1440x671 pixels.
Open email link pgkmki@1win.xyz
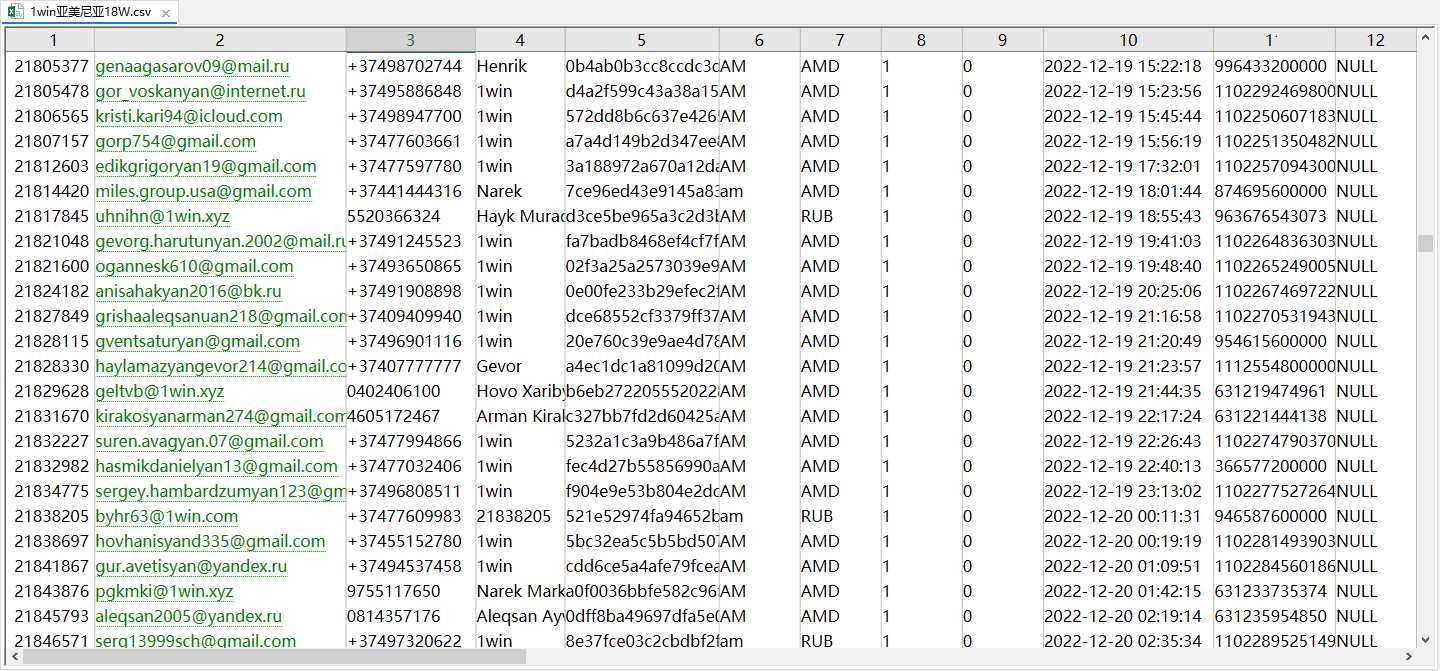(164, 591)
